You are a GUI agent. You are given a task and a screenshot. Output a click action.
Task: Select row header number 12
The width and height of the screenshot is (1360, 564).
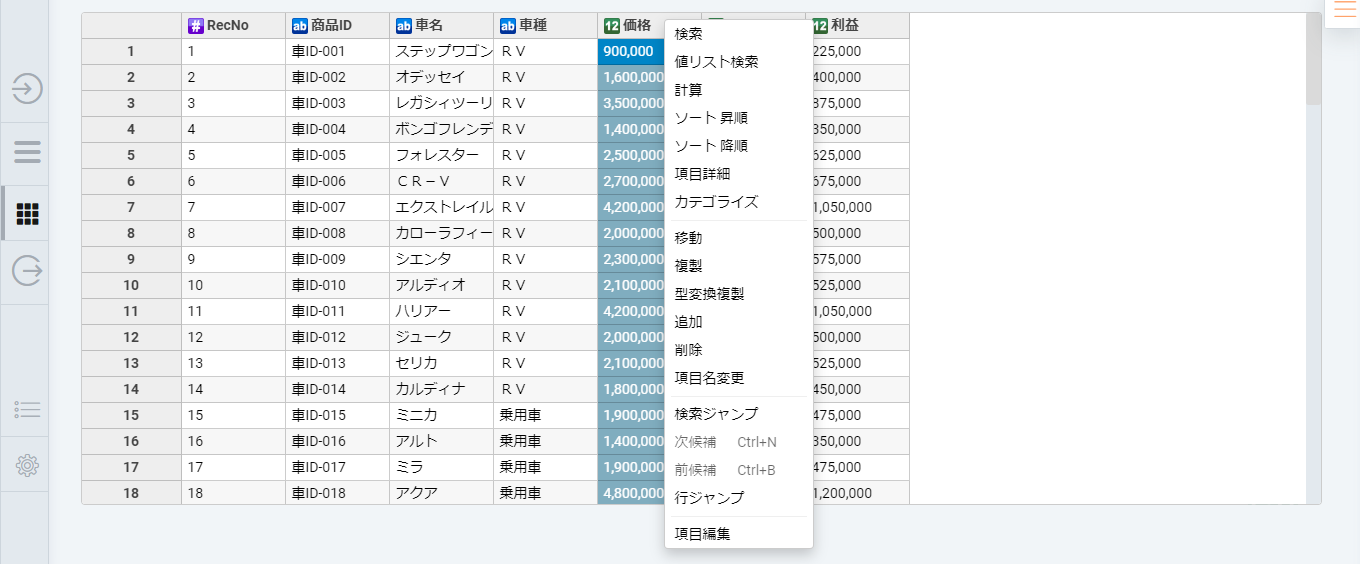pos(131,337)
